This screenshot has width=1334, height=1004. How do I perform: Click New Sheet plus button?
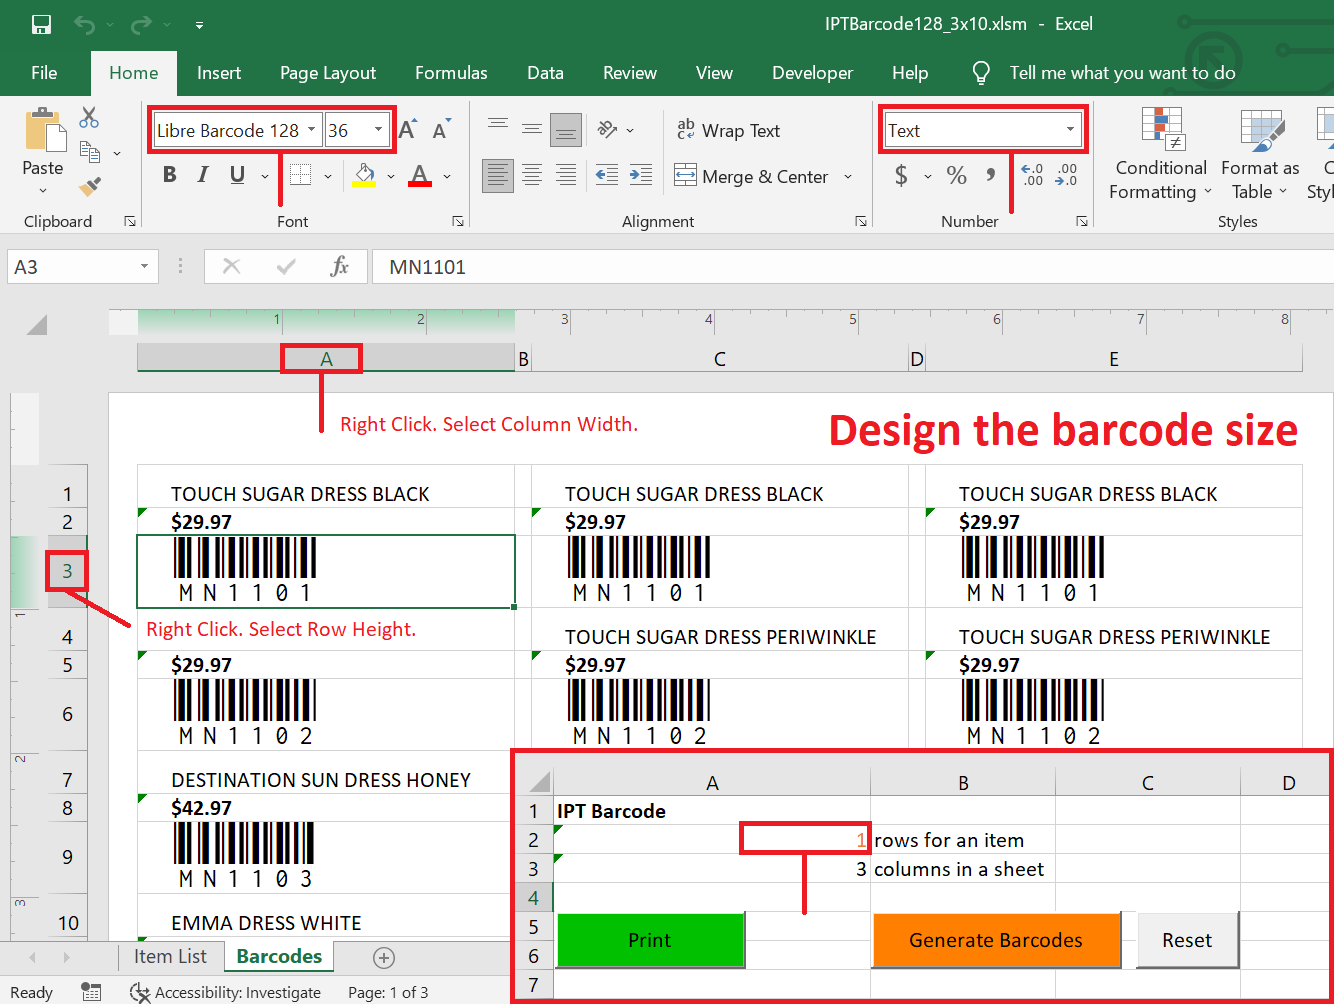384,958
